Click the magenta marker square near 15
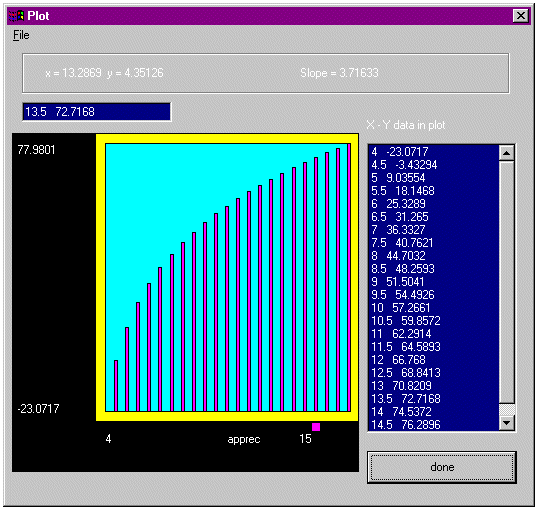The height and width of the screenshot is (510, 539). coord(316,427)
